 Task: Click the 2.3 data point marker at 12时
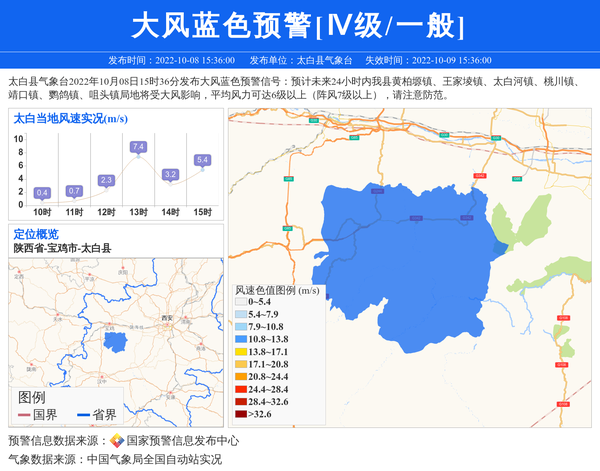pos(106,189)
